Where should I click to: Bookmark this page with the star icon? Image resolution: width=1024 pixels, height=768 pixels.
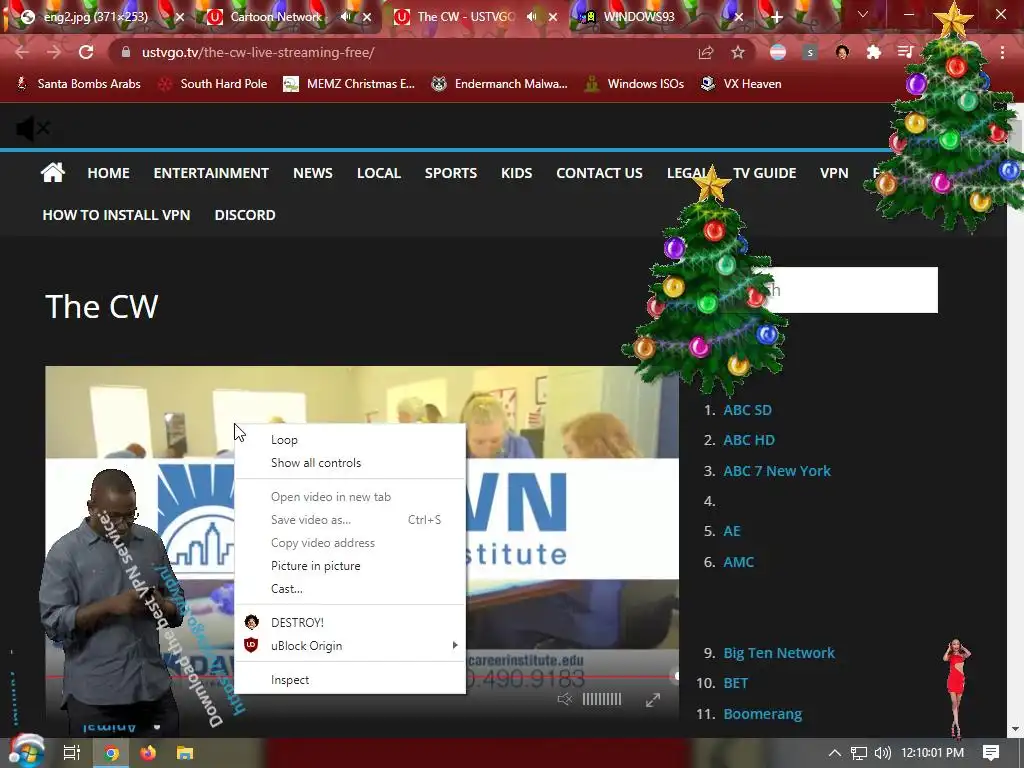click(x=738, y=52)
